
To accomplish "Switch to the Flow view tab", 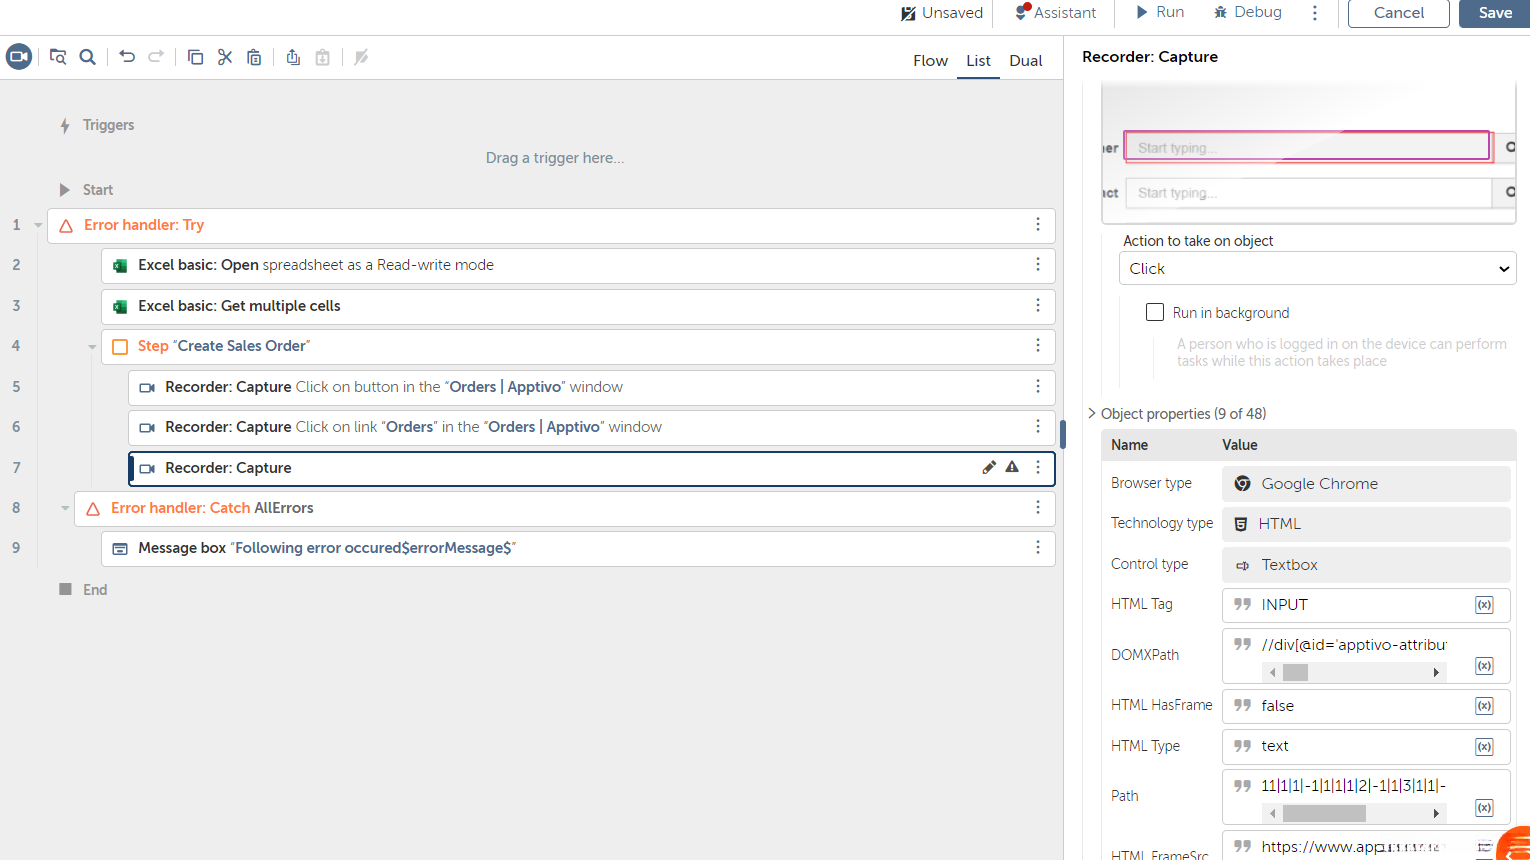I will point(930,61).
